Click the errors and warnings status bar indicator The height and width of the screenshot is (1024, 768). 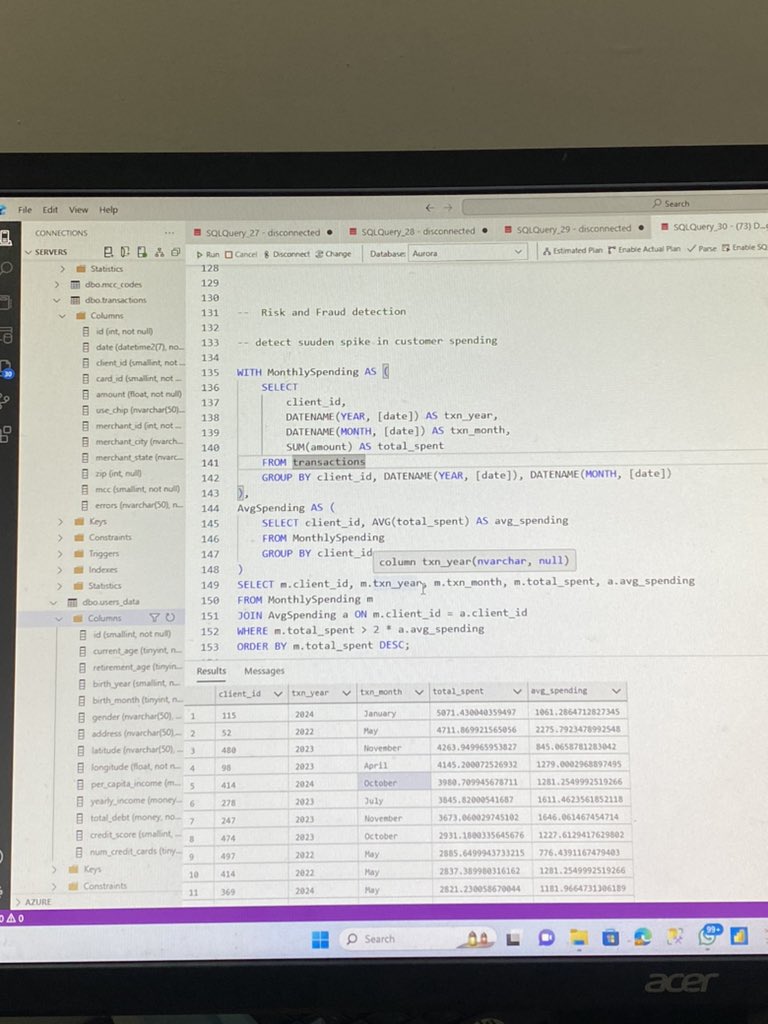(x=12, y=918)
